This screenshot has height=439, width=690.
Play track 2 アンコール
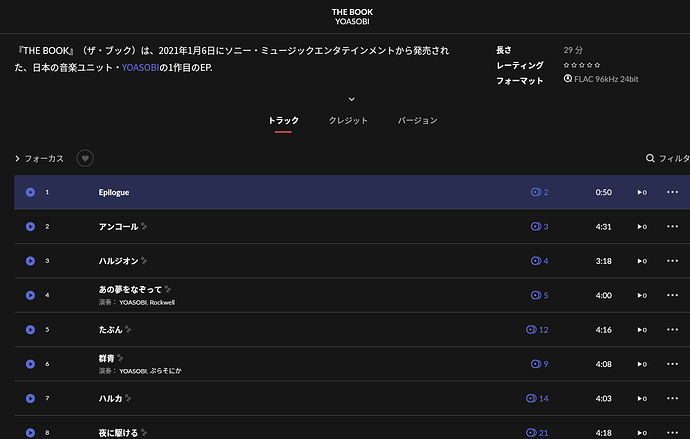[30, 227]
